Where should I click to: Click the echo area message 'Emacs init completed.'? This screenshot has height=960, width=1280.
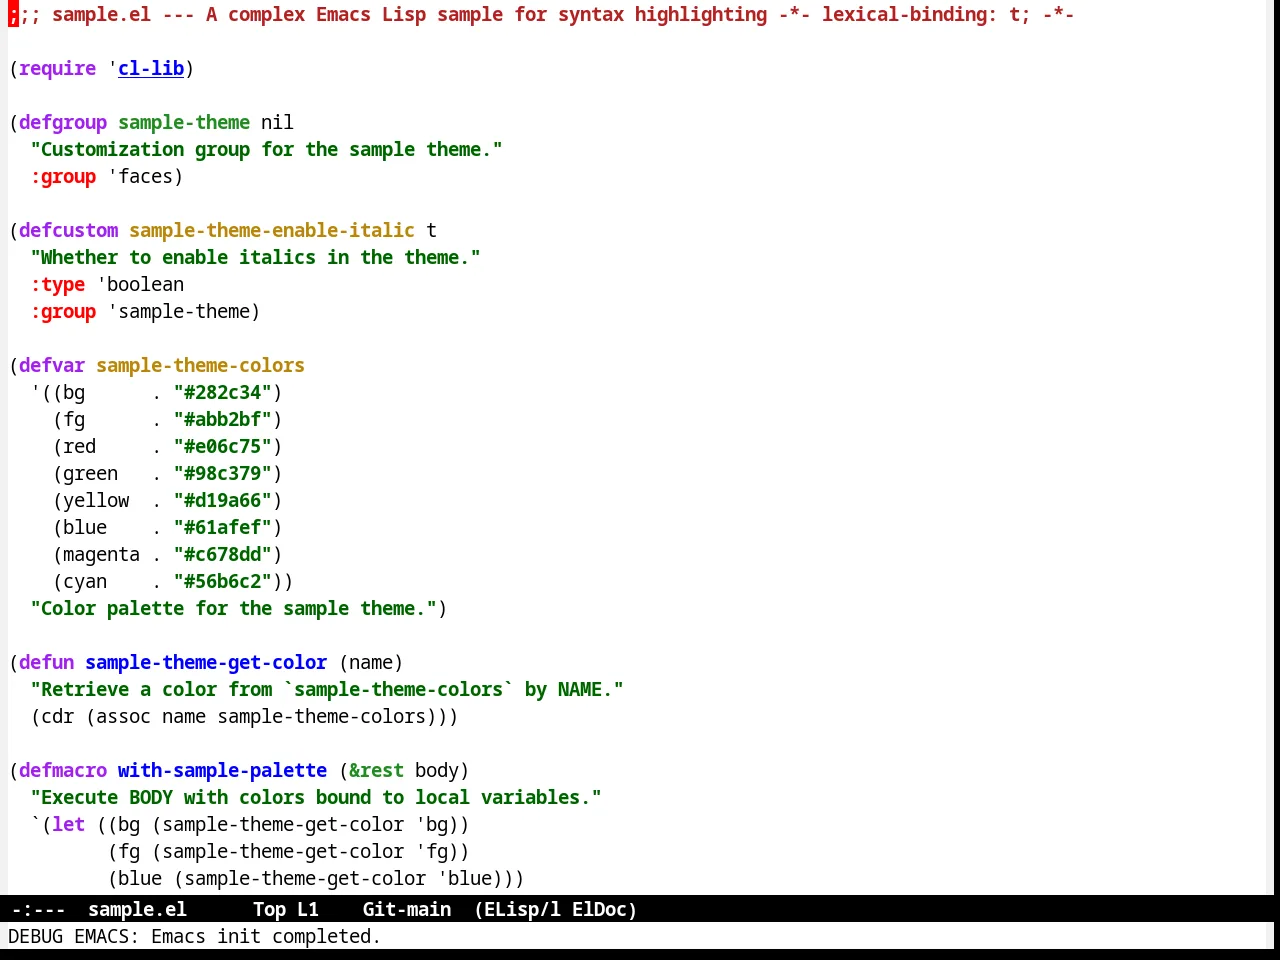point(266,936)
